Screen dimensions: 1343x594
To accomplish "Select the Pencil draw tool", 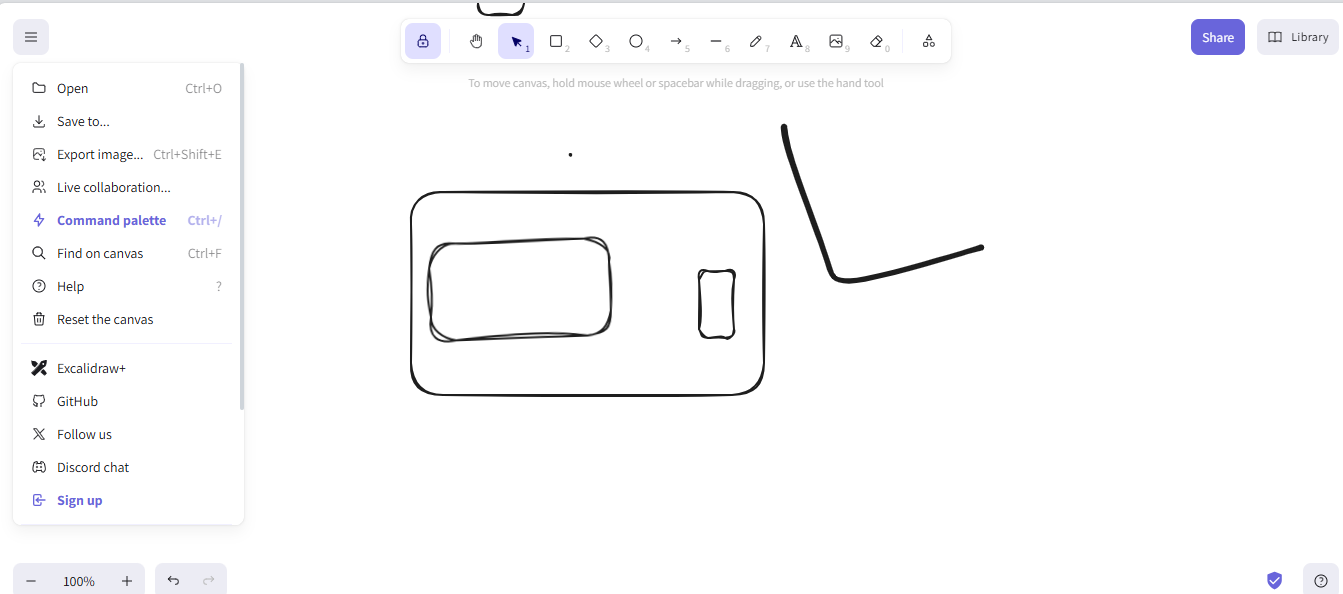I will coord(756,41).
